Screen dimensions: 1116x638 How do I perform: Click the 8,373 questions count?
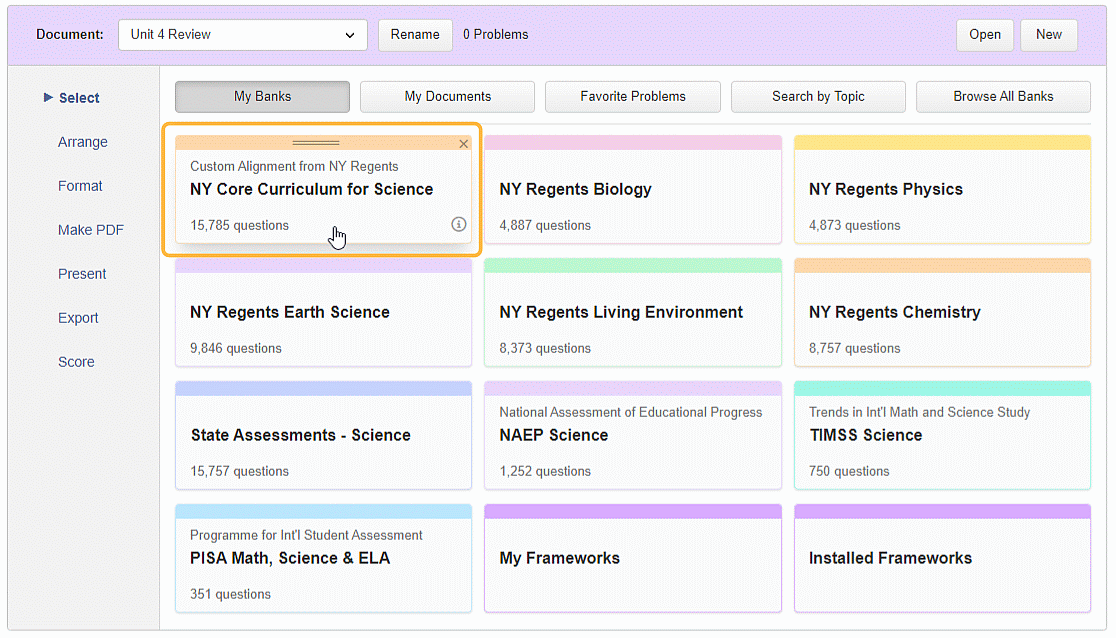545,349
